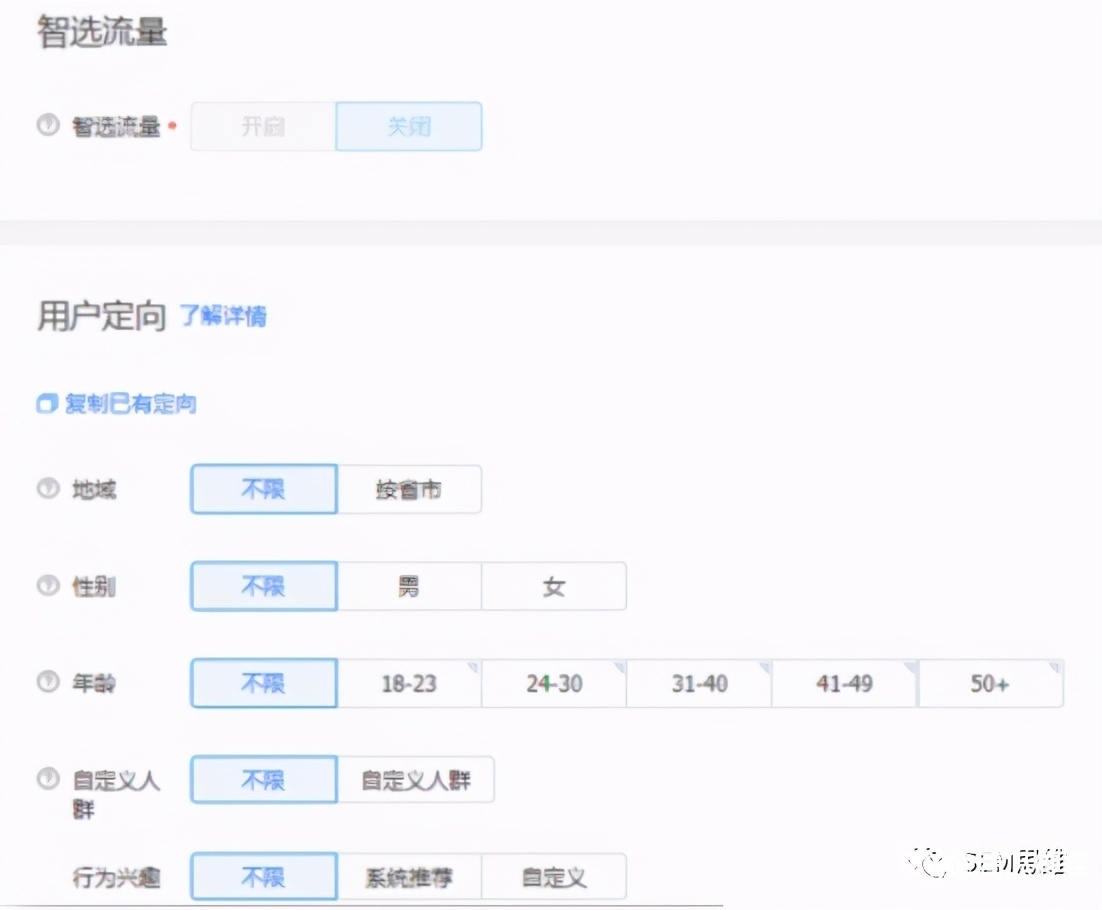
Task: Turn on 智选流量 with 开启
Action: pyautogui.click(x=264, y=126)
